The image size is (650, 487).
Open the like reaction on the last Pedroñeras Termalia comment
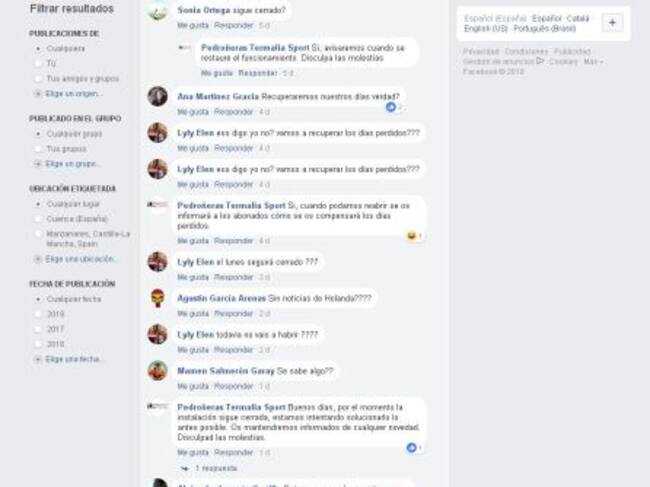coord(411,448)
